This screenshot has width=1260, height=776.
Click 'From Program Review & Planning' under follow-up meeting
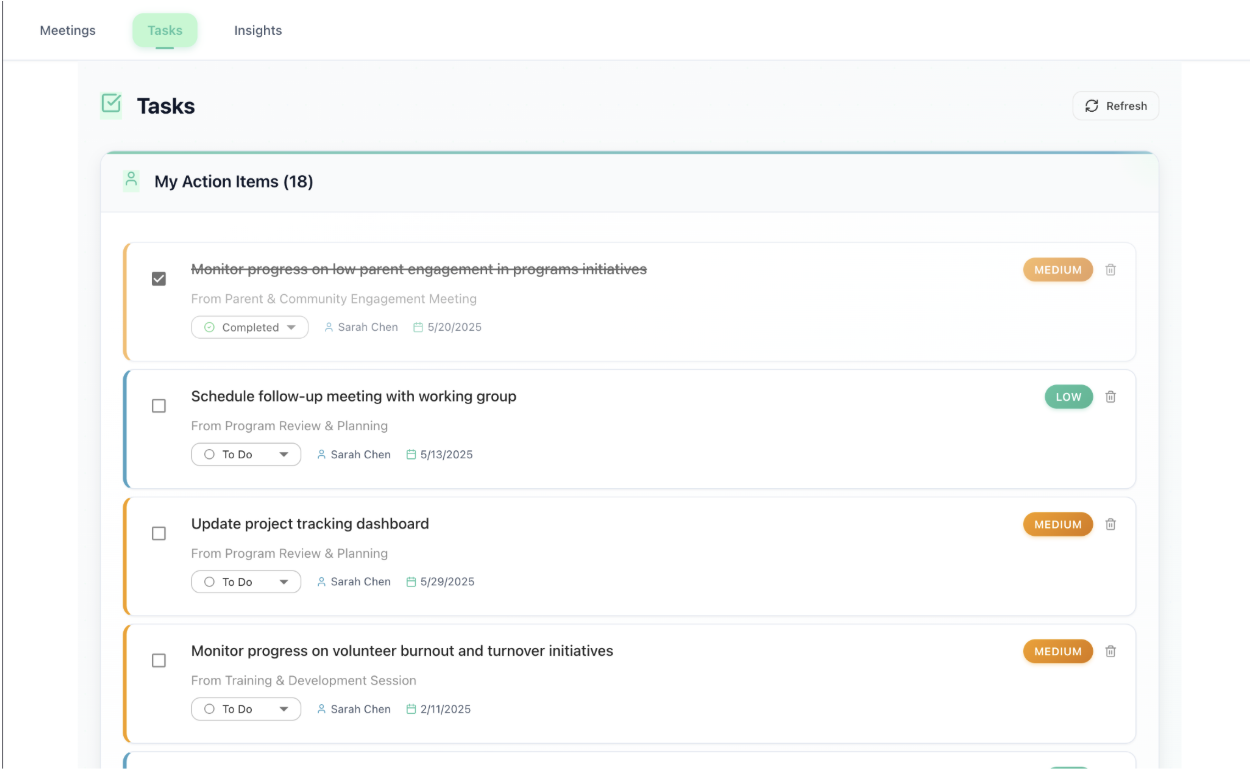(x=290, y=426)
